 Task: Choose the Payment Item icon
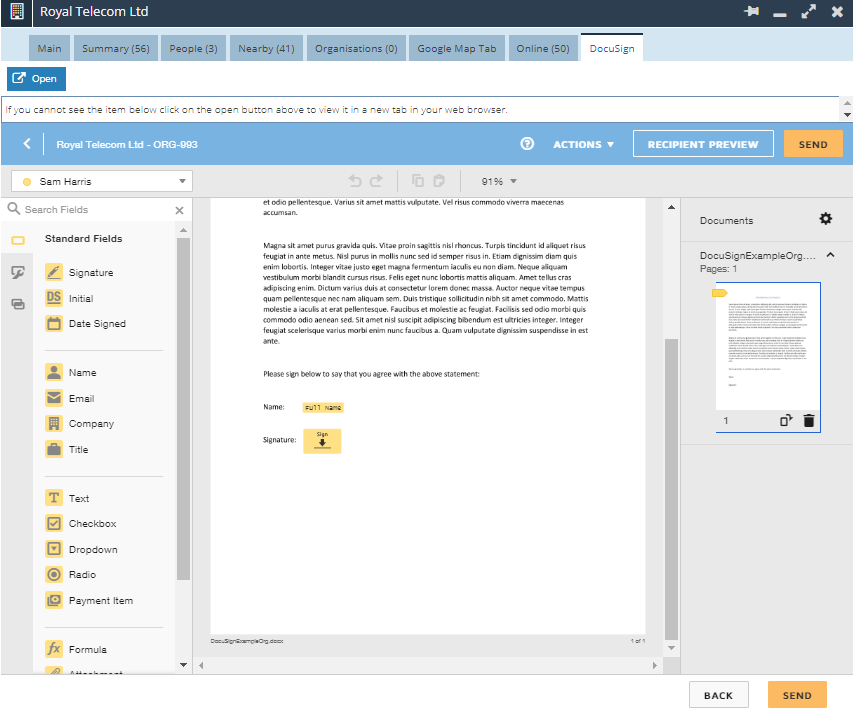[54, 600]
